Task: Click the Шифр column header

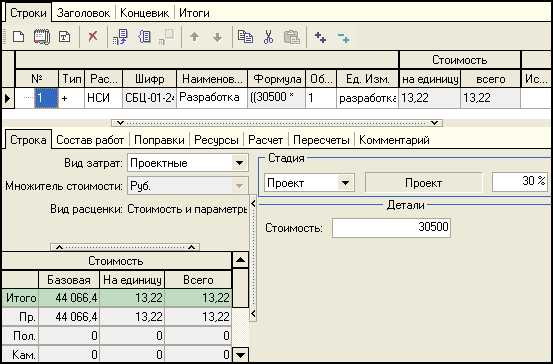Action: point(150,79)
